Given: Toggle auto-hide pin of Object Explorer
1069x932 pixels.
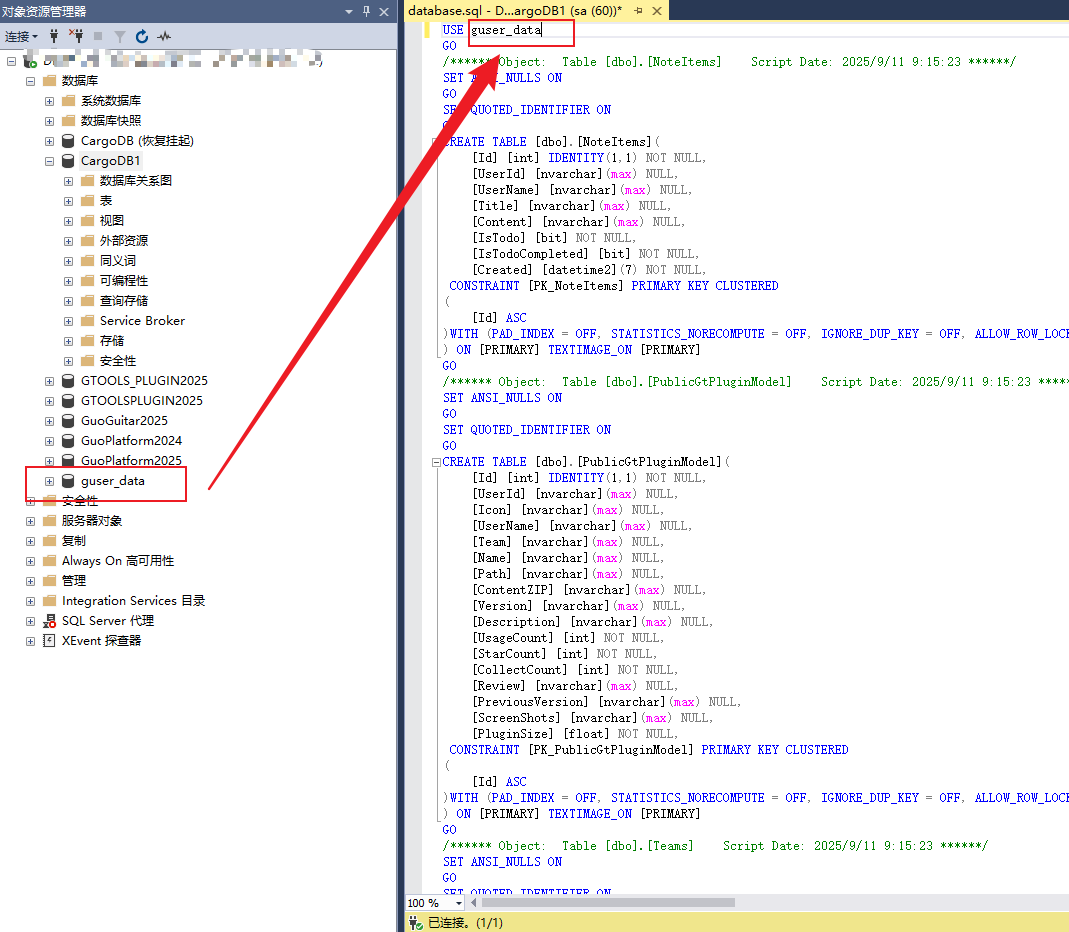Looking at the screenshot, I should [x=366, y=12].
